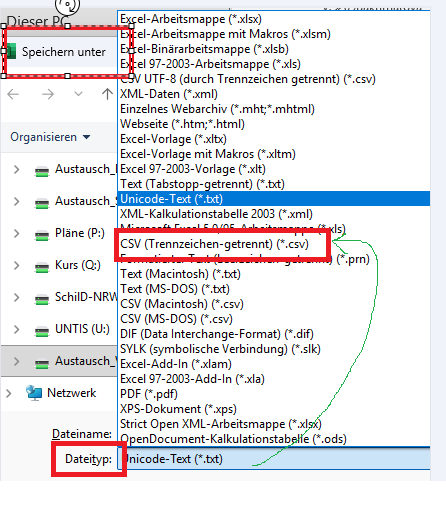This screenshot has width=446, height=526.
Task: Open the Organisieren dropdown menu
Action: click(x=50, y=137)
